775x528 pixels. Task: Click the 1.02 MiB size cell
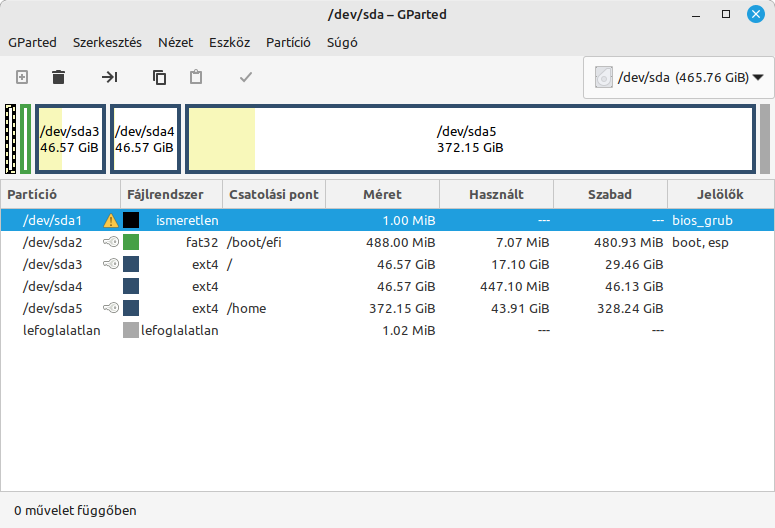point(409,330)
